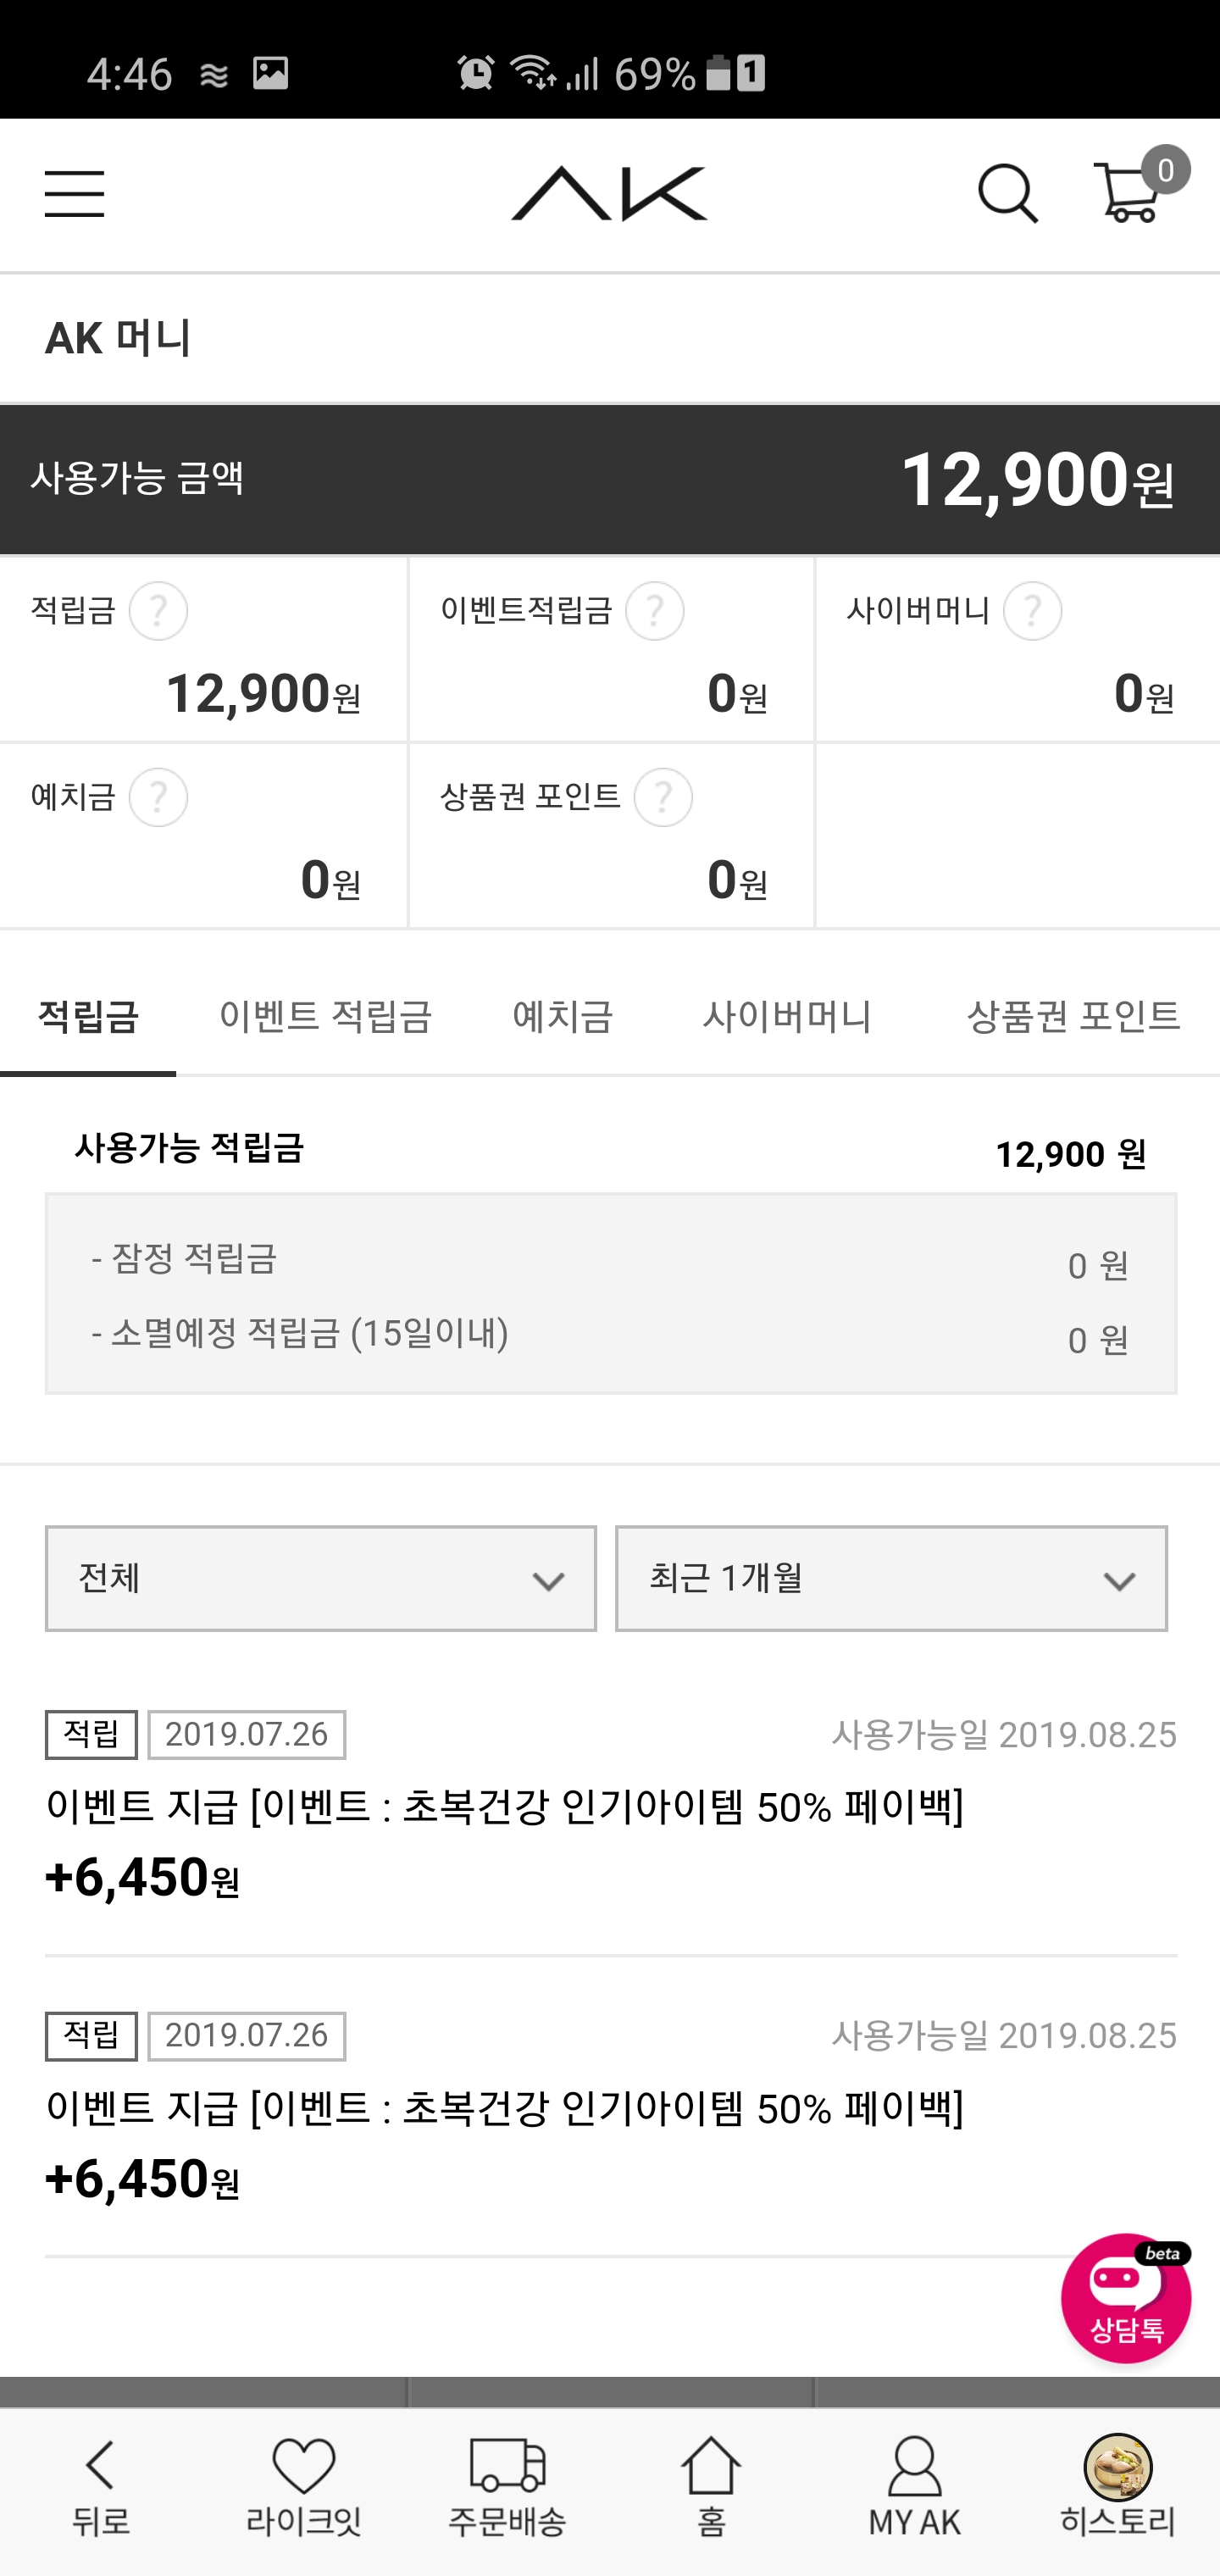Show help for 예치금

(158, 797)
